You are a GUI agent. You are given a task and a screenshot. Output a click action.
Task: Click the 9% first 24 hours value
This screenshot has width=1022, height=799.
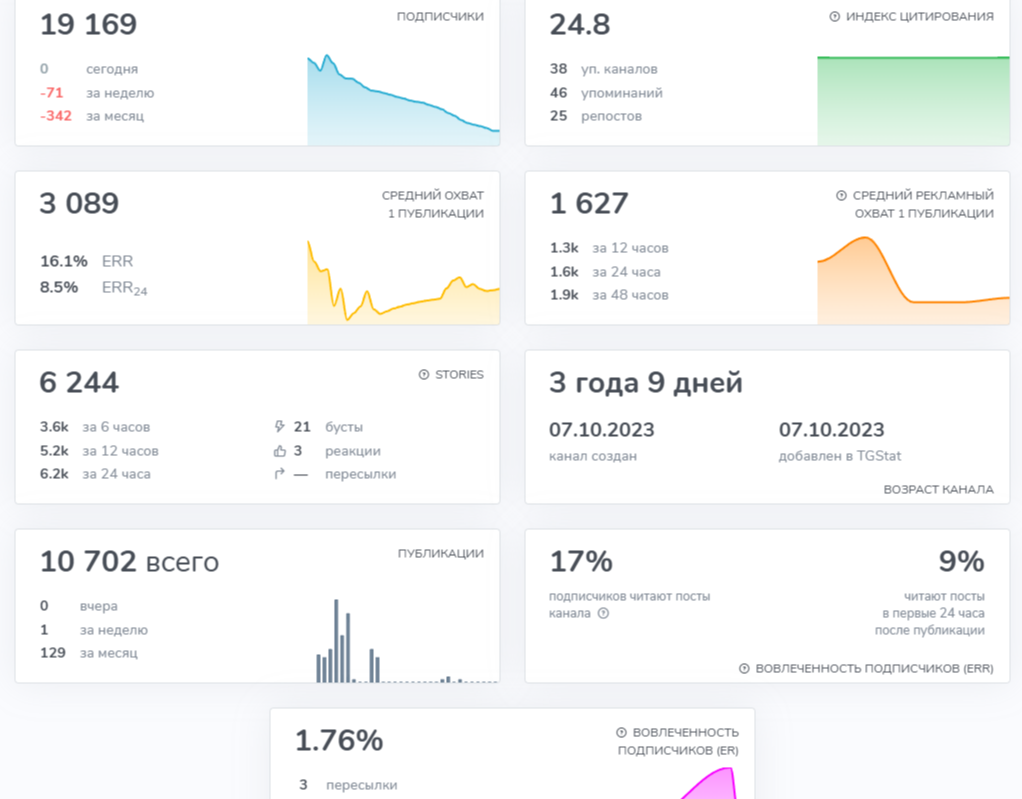(x=961, y=562)
